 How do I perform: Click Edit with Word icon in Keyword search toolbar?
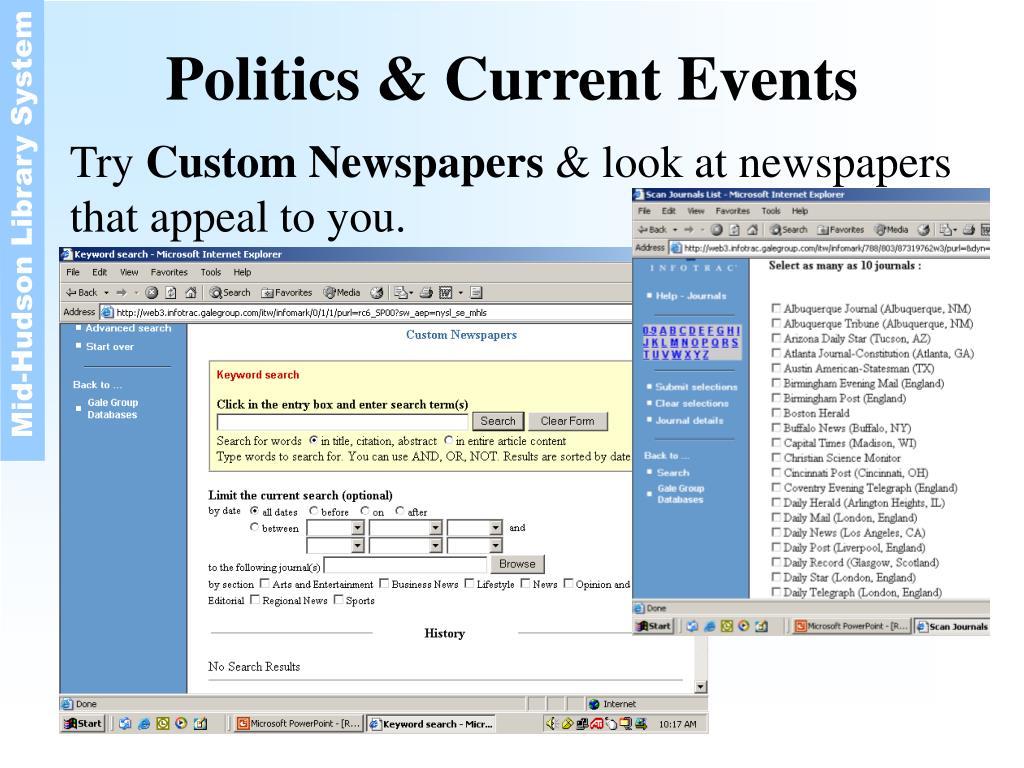pos(445,293)
